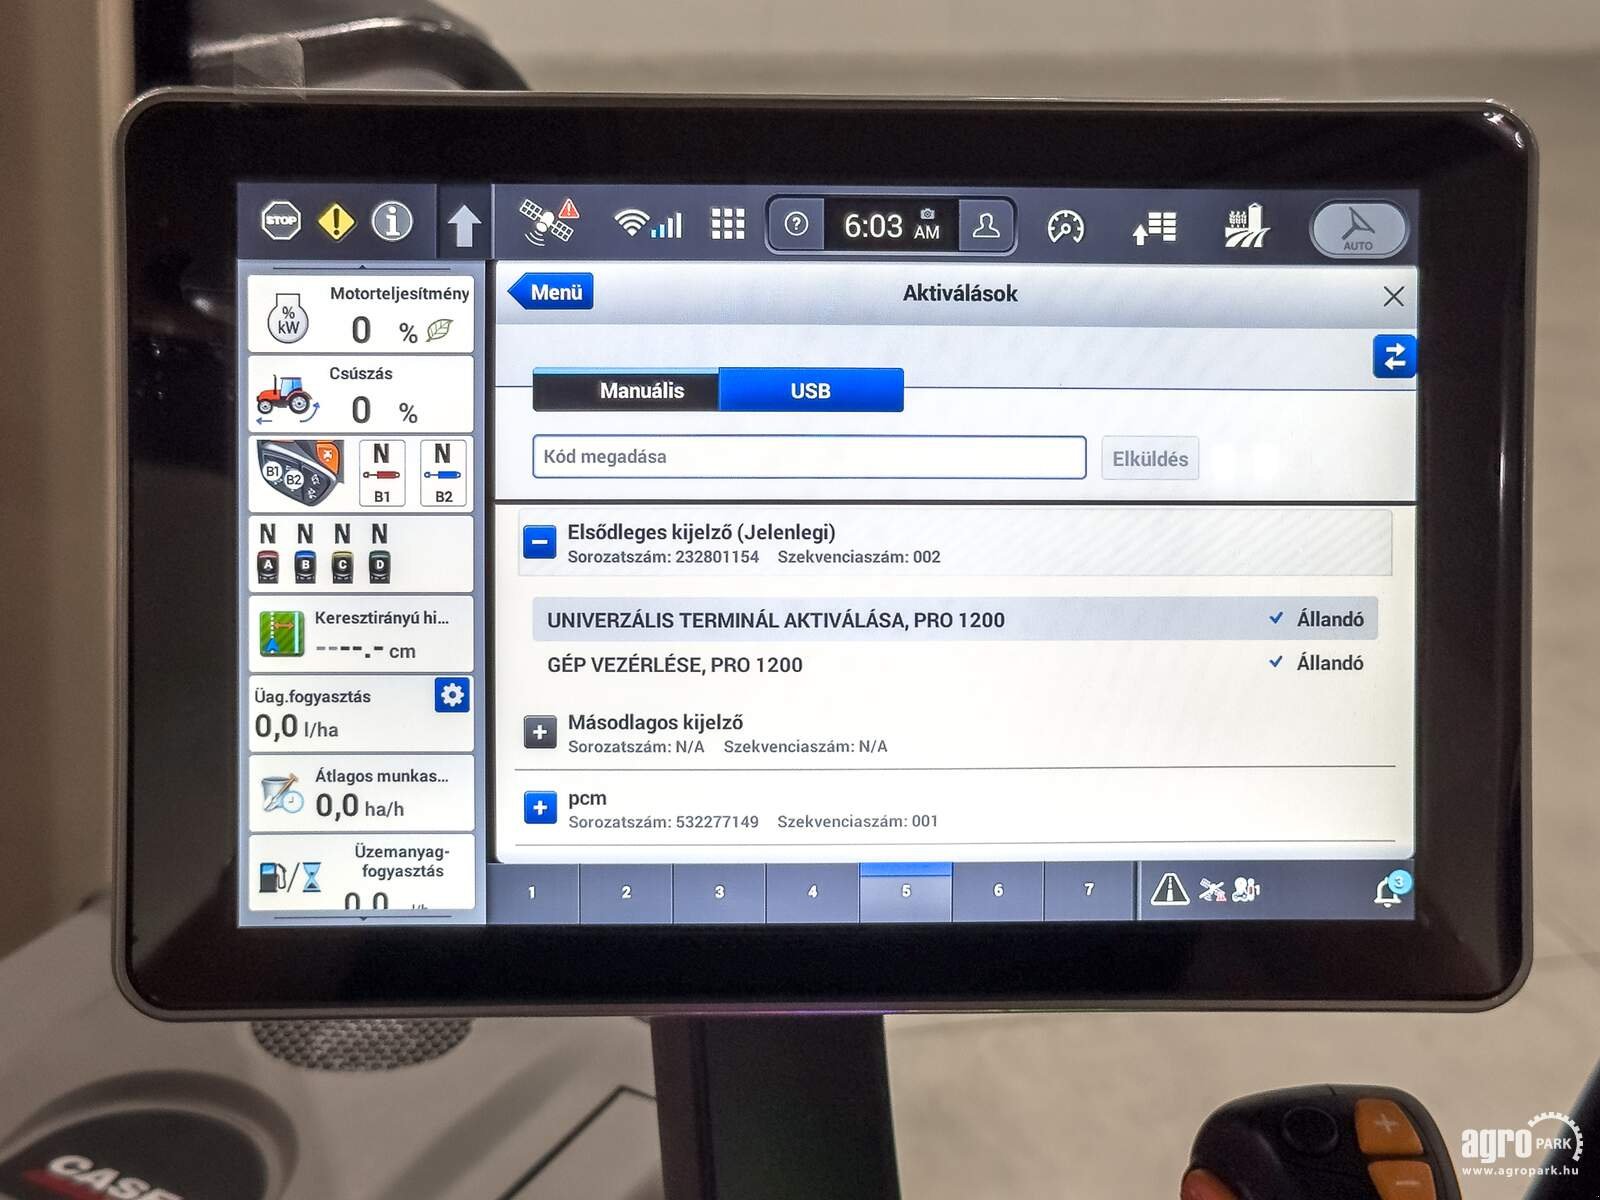Open the yellow warning alerts icon
Screen dimensions: 1600x1200
(336, 221)
